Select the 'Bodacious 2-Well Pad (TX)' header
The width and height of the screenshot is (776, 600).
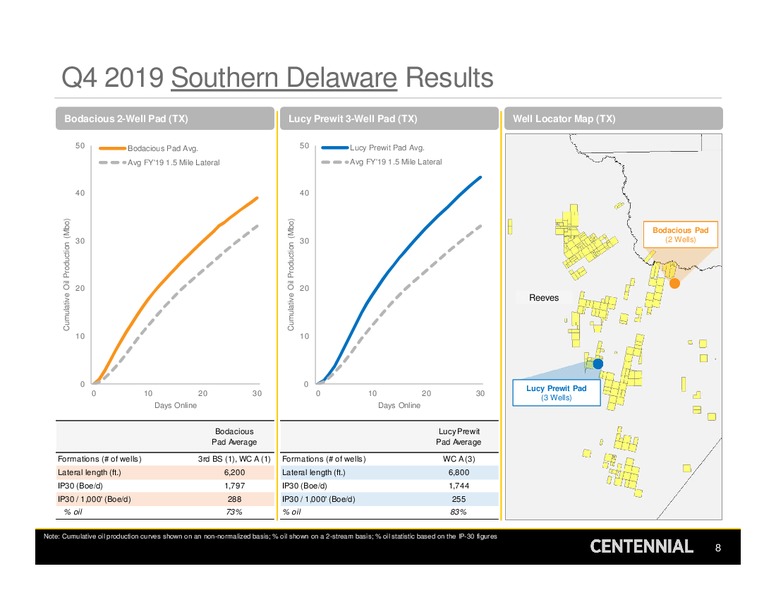(165, 119)
